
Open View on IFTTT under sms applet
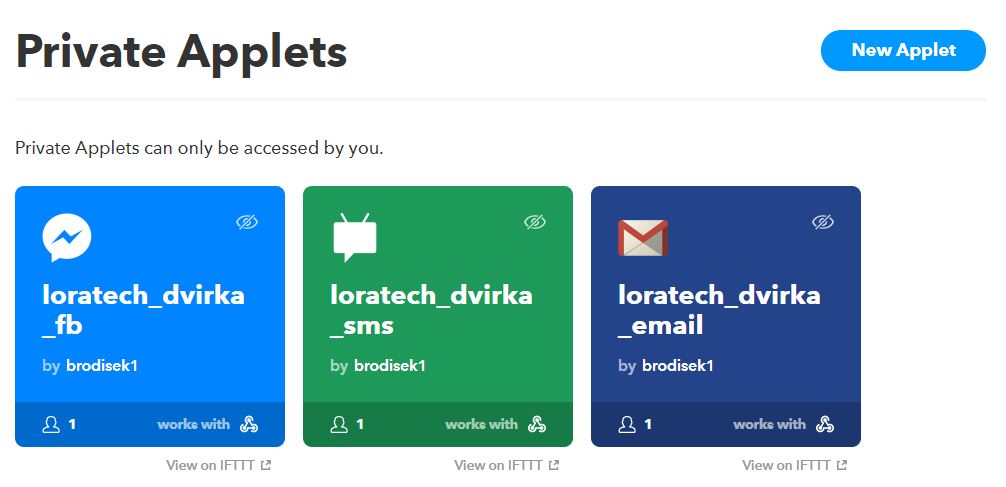(x=507, y=465)
